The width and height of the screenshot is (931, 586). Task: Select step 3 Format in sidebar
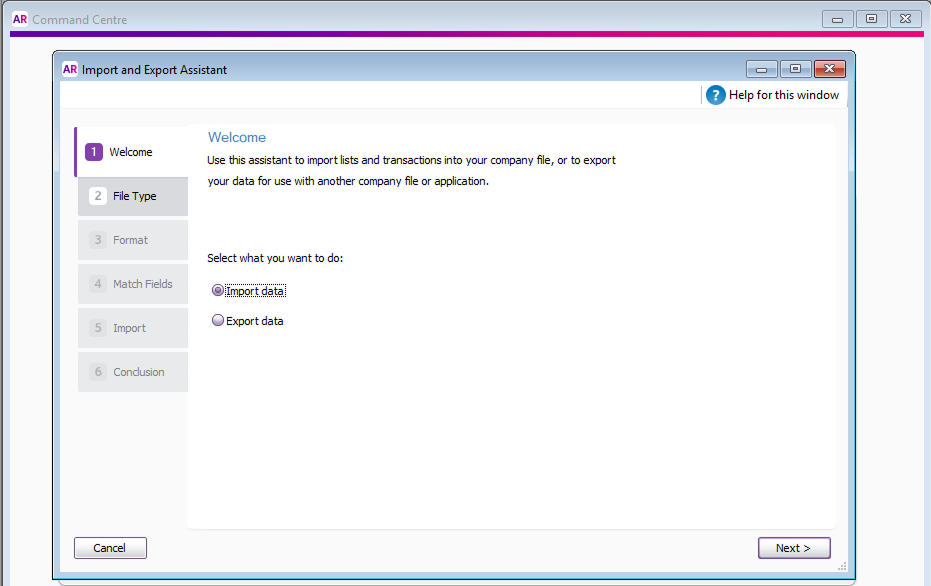133,240
